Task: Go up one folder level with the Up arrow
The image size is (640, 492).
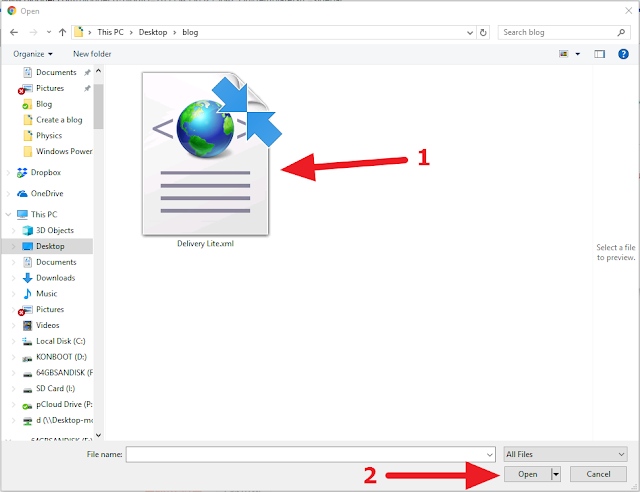Action: tap(62, 32)
